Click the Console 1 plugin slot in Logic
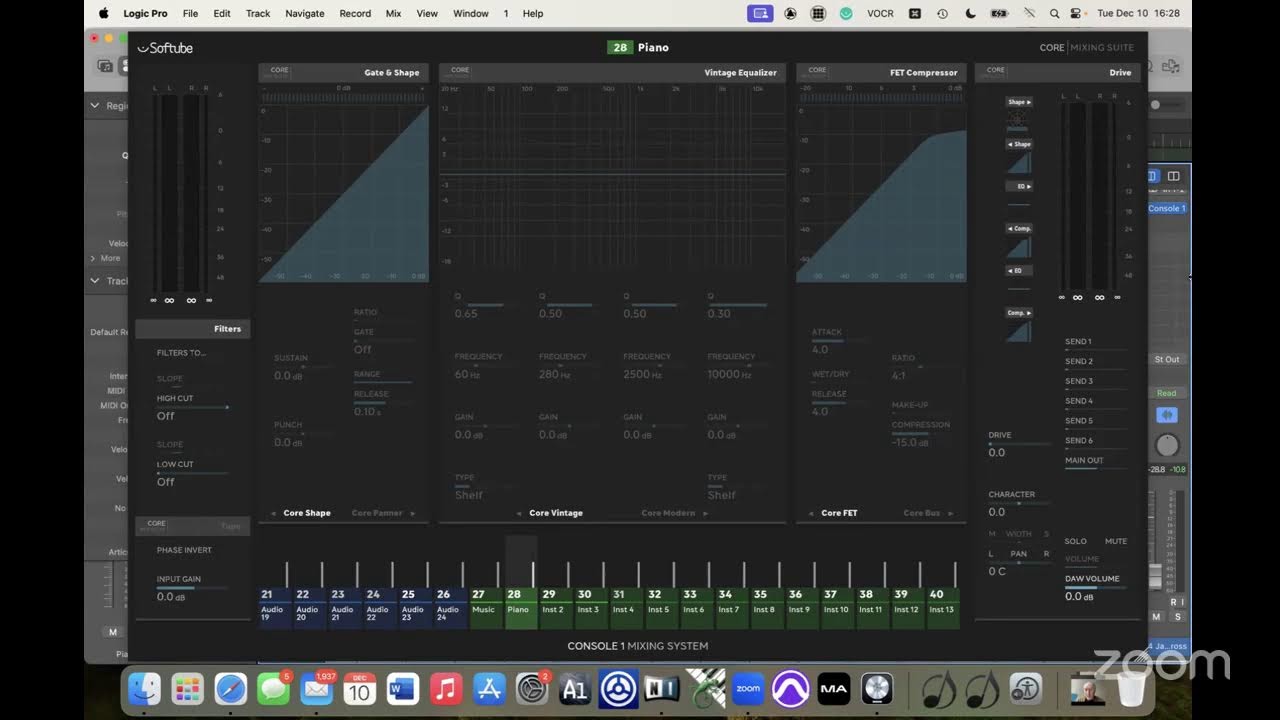Viewport: 1280px width, 720px height. coord(1168,208)
